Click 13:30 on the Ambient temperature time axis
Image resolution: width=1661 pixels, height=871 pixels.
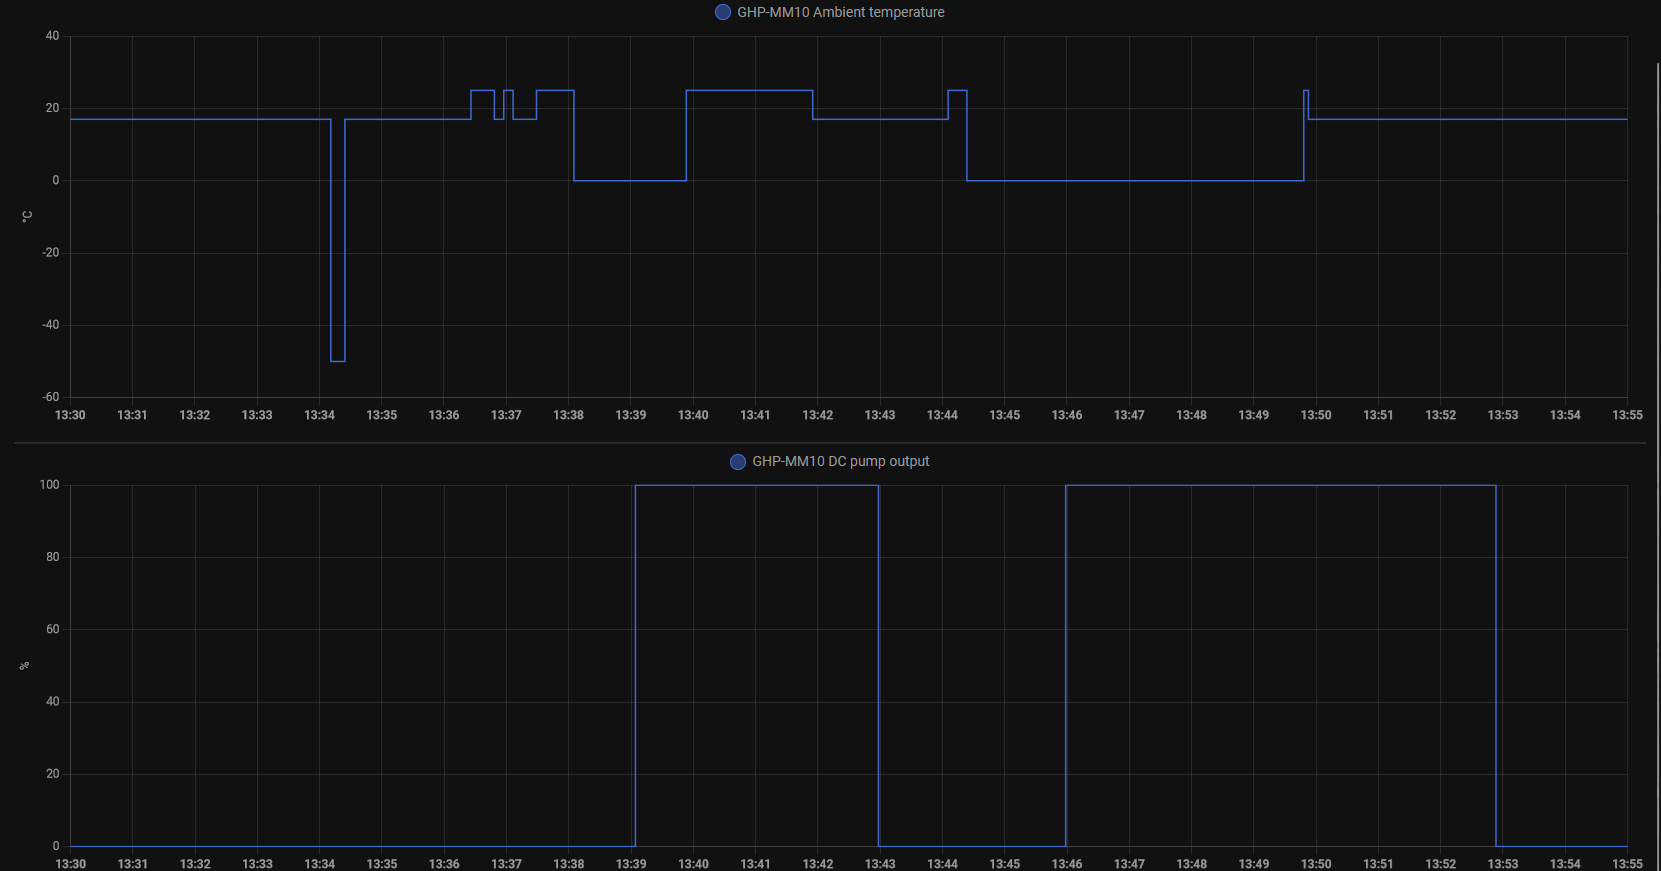pyautogui.click(x=70, y=415)
